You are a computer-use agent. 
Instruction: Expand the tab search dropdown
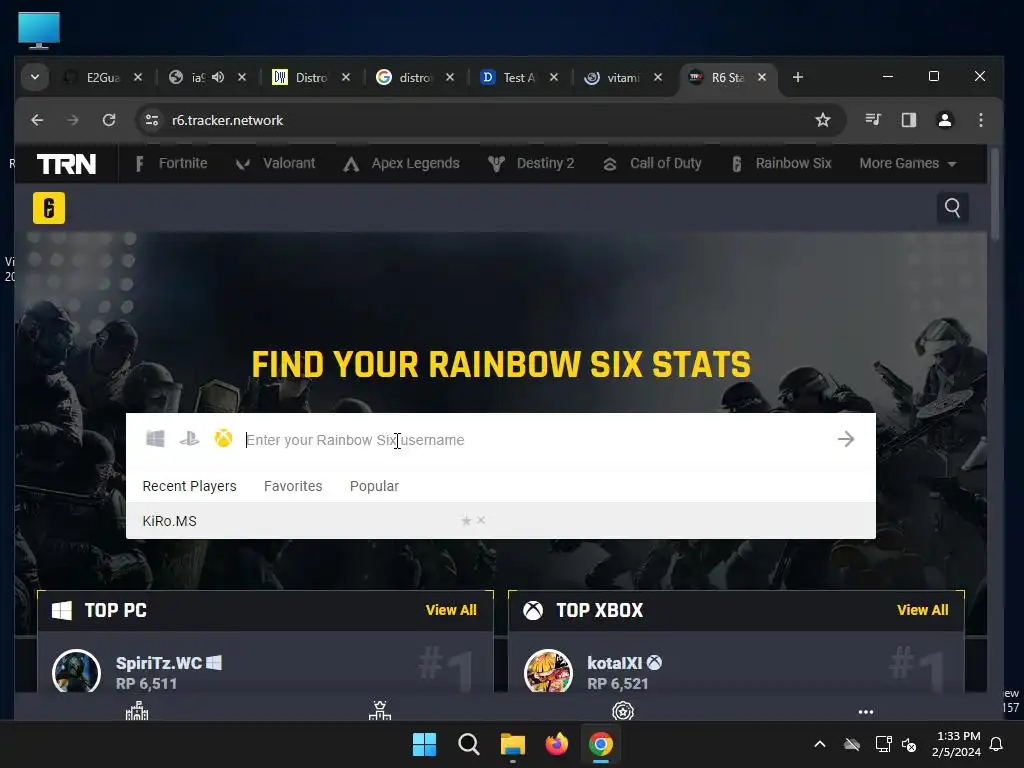pyautogui.click(x=35, y=77)
